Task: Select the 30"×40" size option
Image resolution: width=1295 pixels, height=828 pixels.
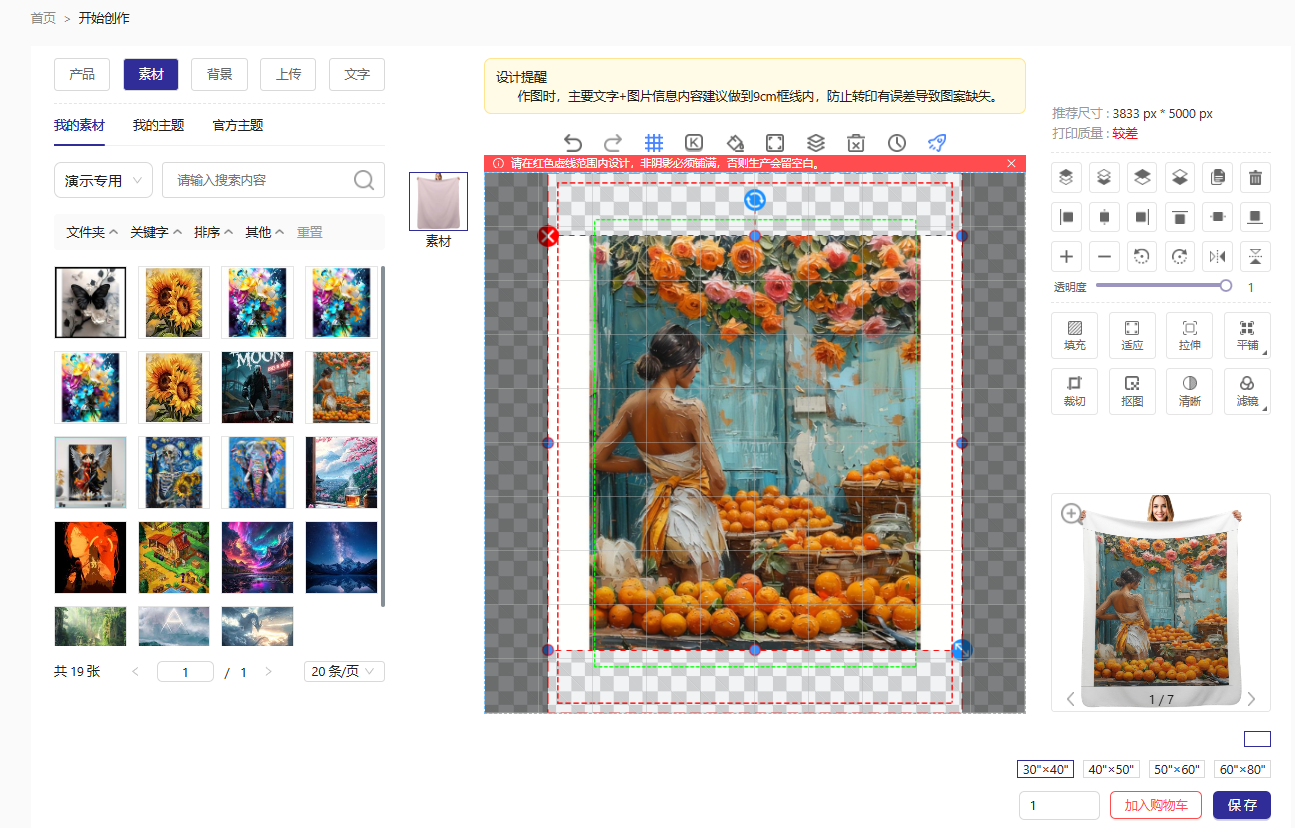Action: pyautogui.click(x=1044, y=769)
